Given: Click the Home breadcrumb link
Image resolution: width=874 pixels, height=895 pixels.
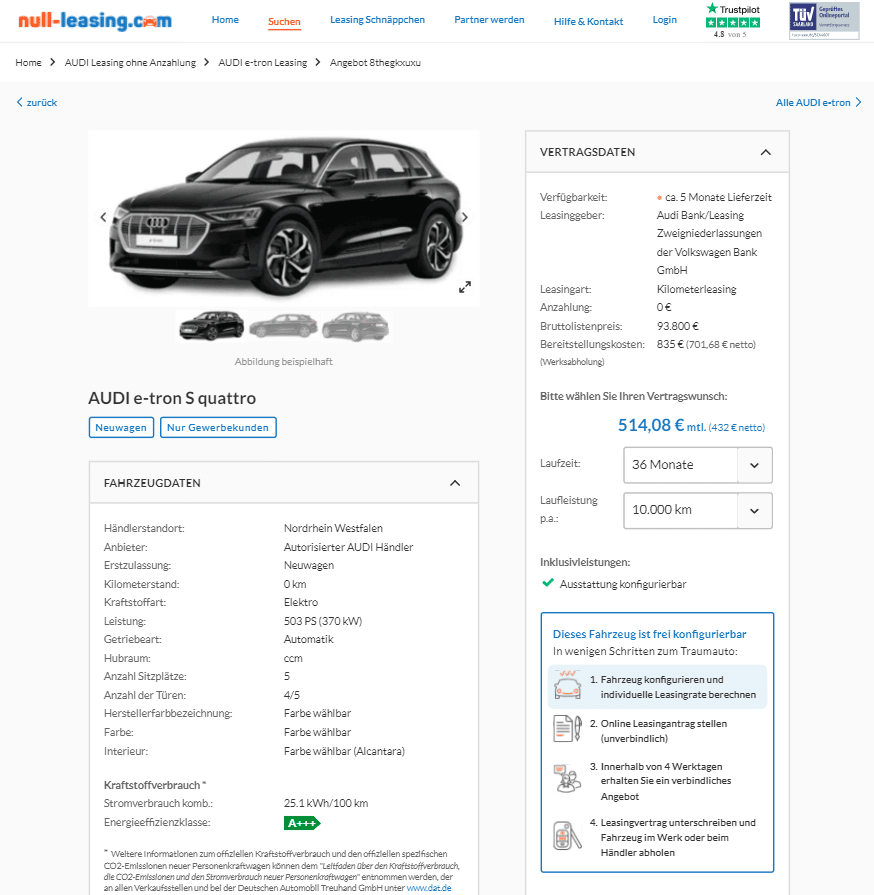Looking at the screenshot, I should coord(29,62).
